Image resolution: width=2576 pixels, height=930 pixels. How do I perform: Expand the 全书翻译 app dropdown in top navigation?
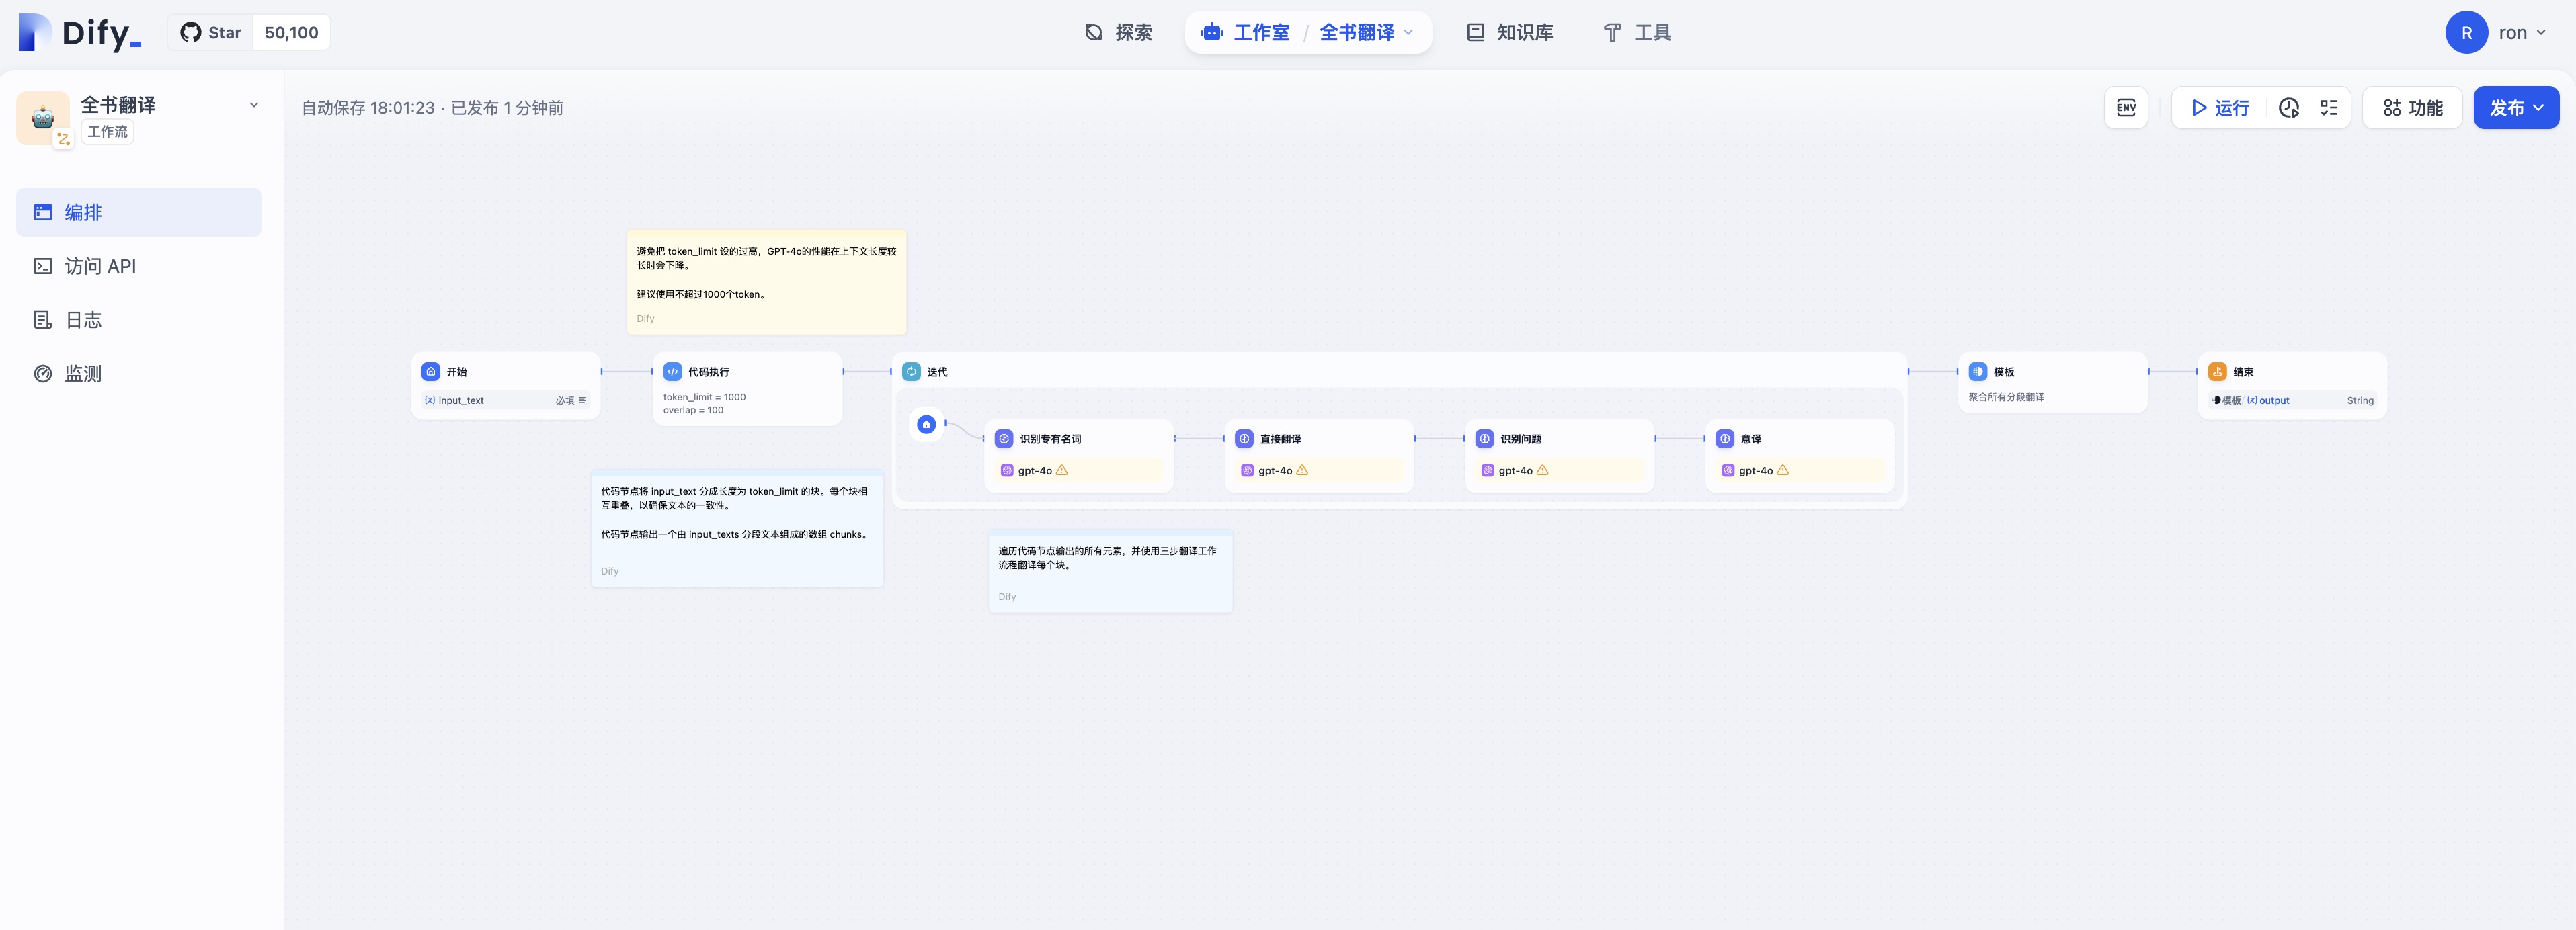tap(1366, 32)
